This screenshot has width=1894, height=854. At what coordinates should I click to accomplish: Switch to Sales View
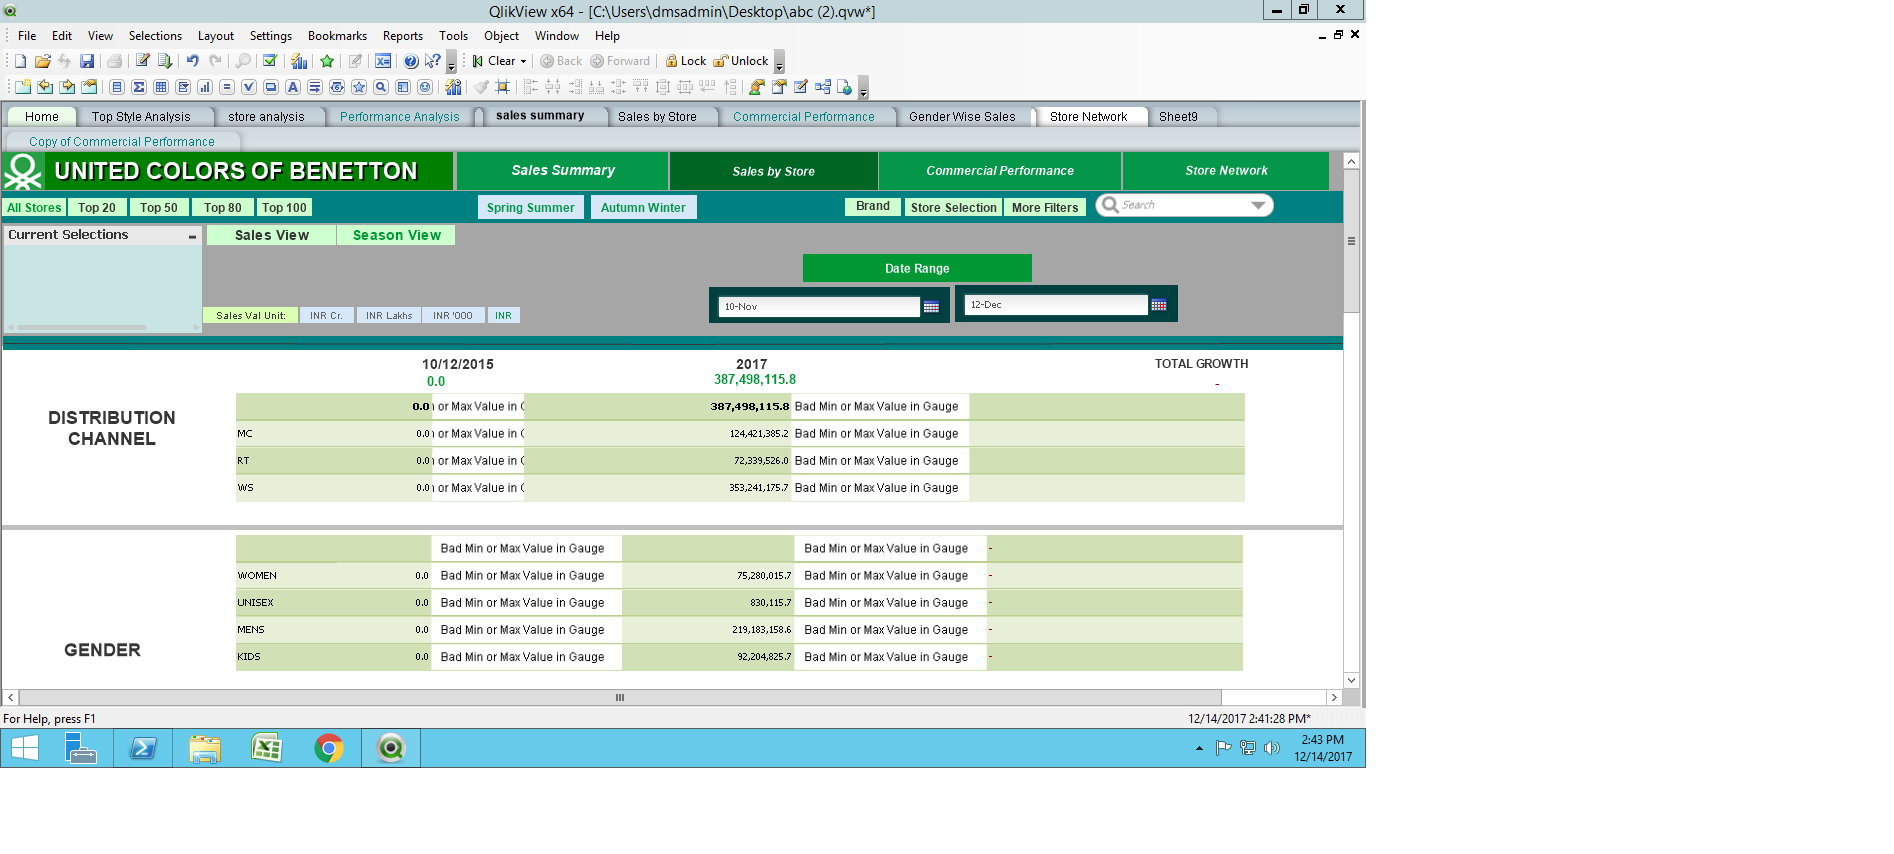271,235
